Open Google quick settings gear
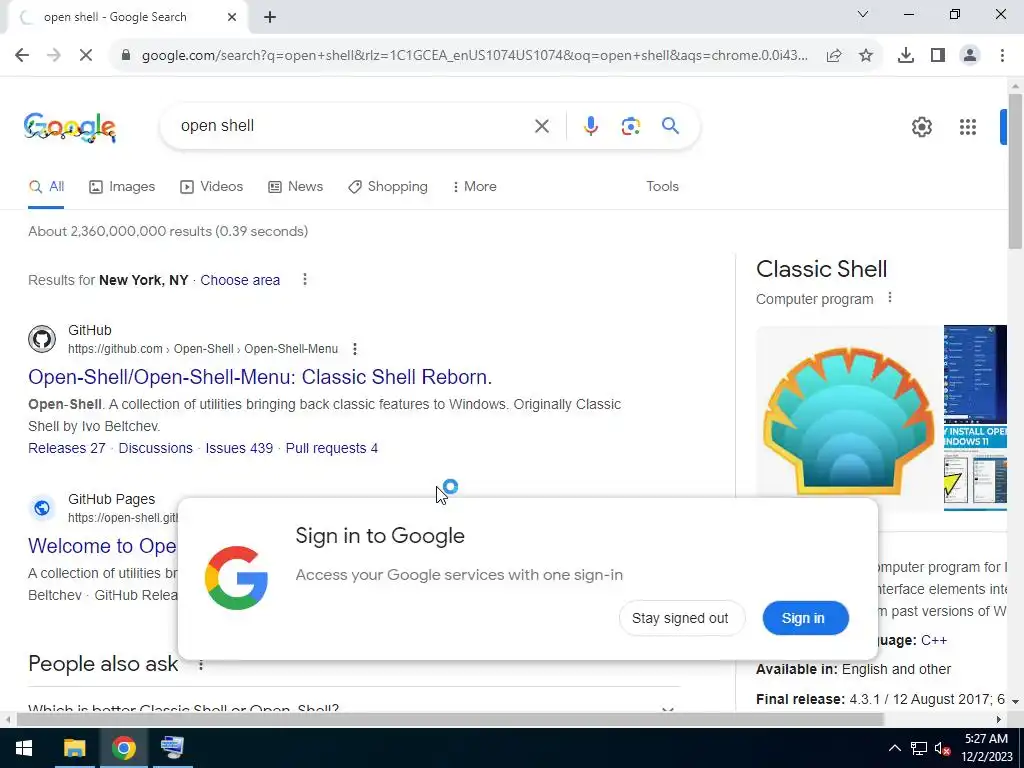The image size is (1024, 768). pyautogui.click(x=921, y=127)
